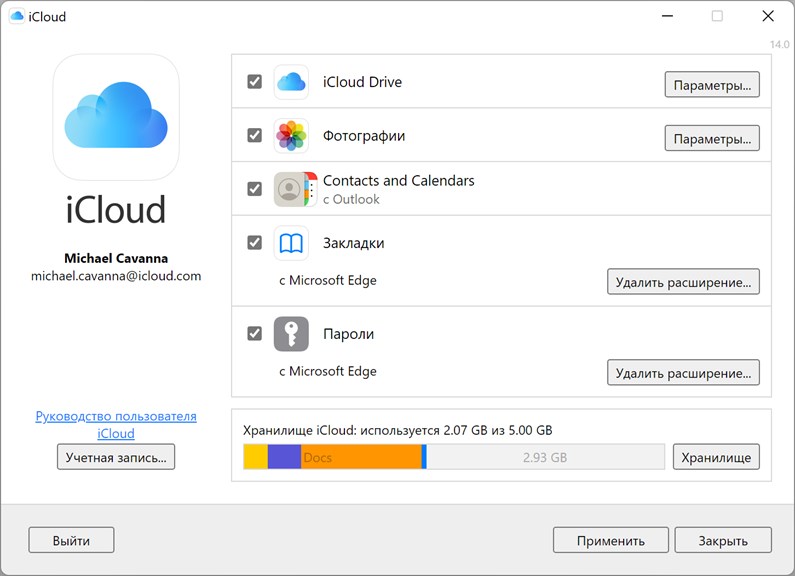The width and height of the screenshot is (795, 576).
Task: Click the Фотографии pinwheel icon
Action: [x=291, y=135]
